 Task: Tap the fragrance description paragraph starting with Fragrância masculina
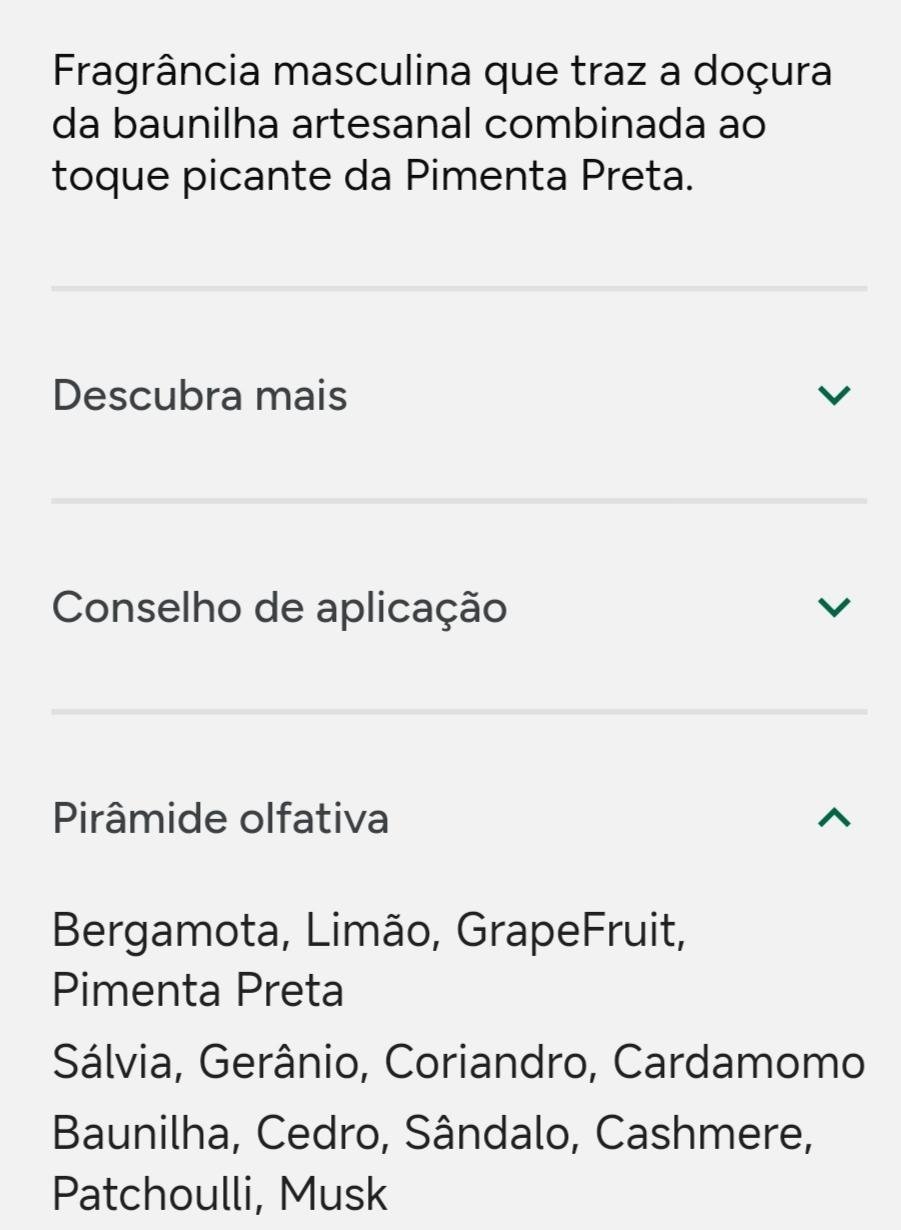click(x=441, y=125)
